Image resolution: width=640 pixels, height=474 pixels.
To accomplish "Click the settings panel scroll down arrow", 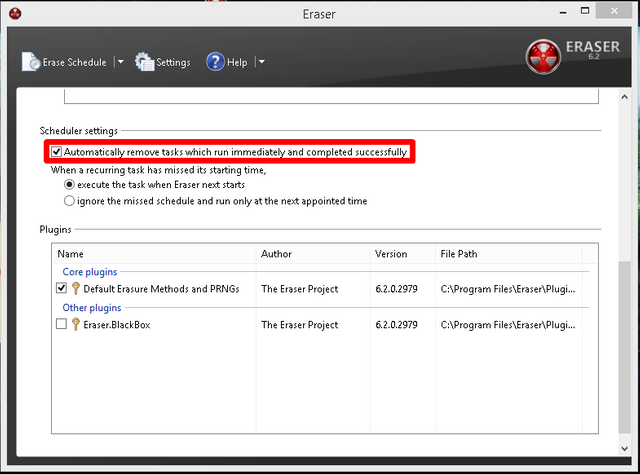I will (624, 448).
